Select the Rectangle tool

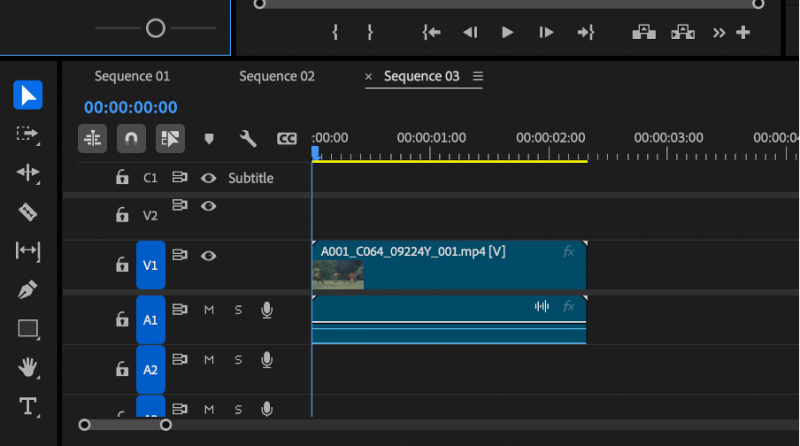28,329
